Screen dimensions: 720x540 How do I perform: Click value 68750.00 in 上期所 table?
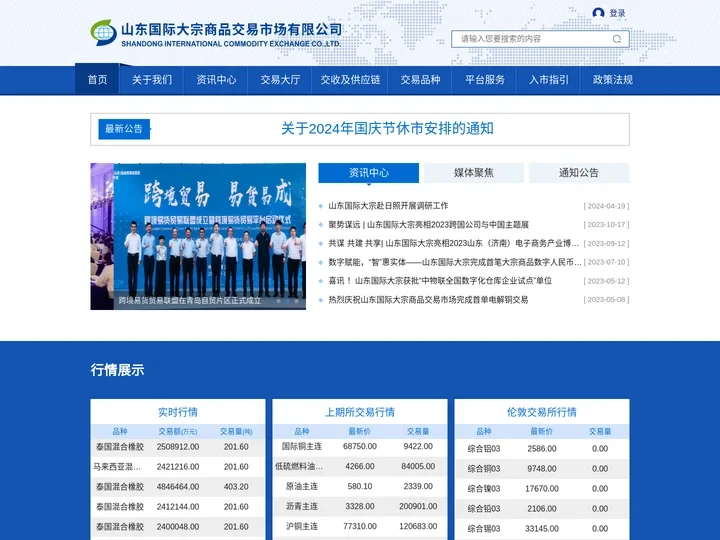tap(360, 446)
